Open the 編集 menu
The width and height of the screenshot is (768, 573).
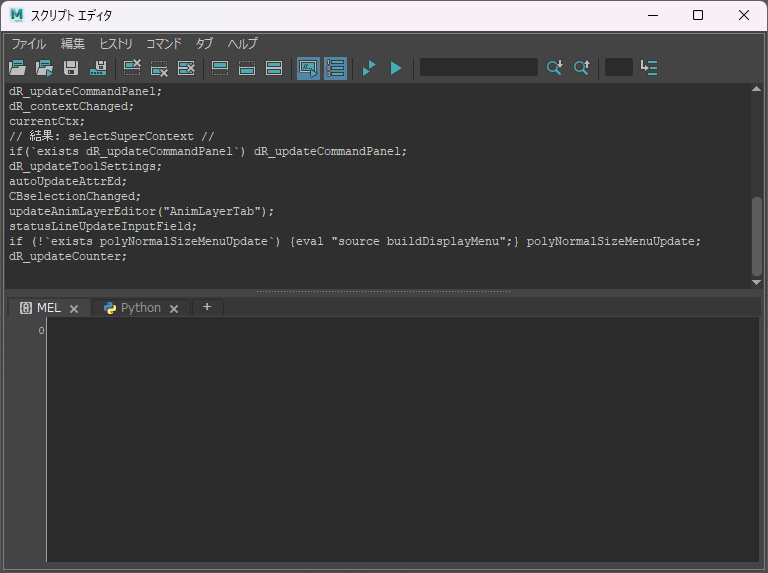click(x=73, y=44)
